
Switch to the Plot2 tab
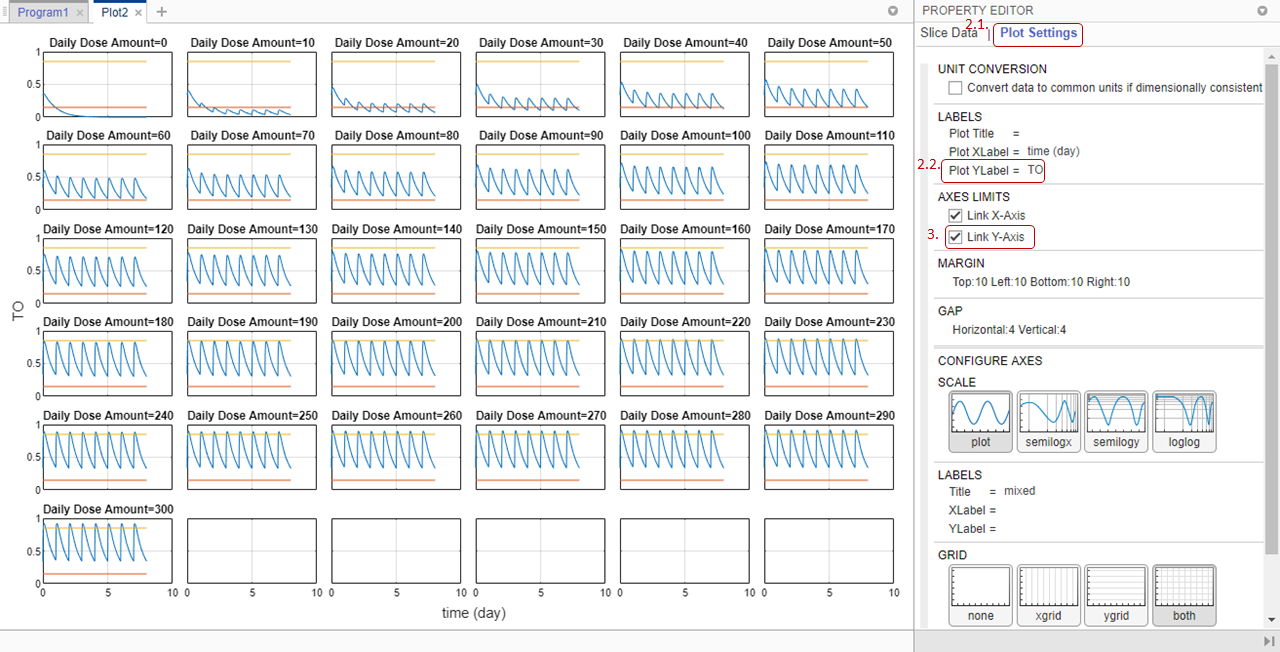click(x=119, y=13)
